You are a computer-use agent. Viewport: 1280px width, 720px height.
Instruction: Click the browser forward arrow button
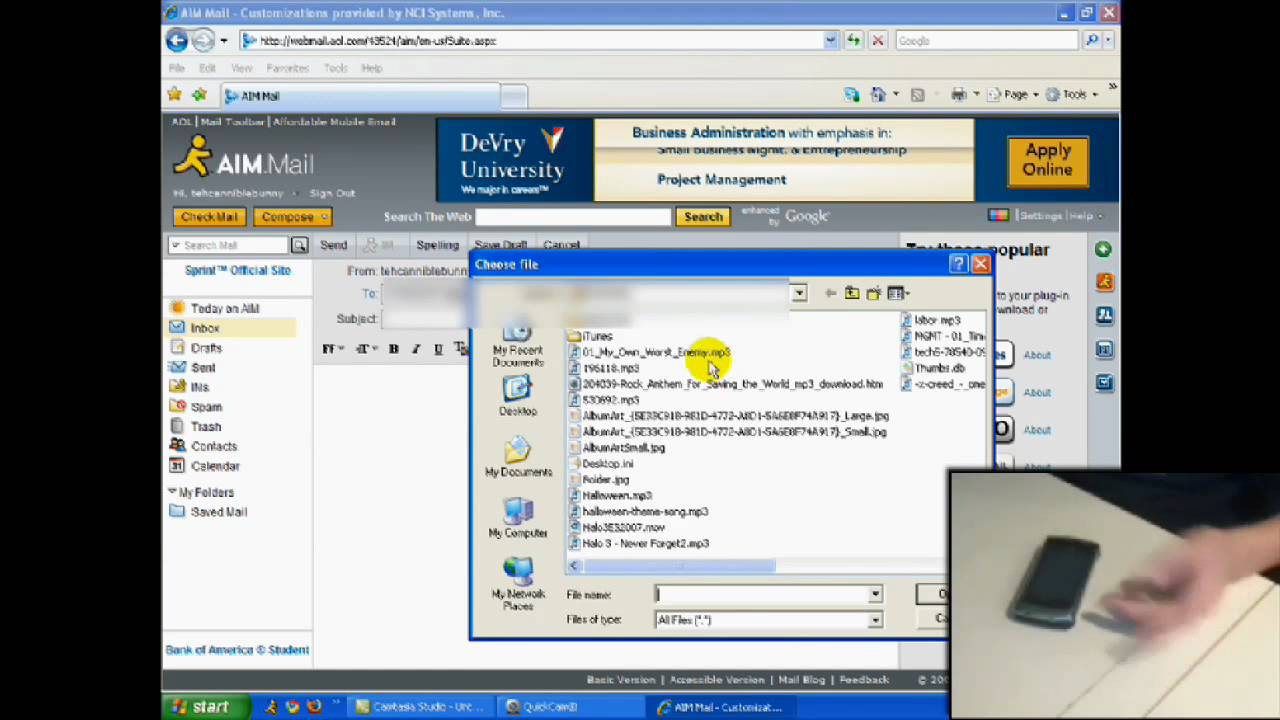pyautogui.click(x=202, y=40)
